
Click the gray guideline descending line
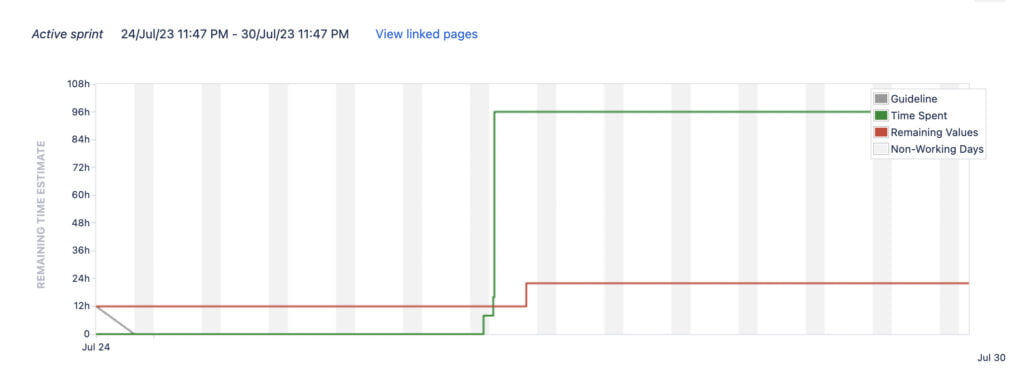(115, 319)
